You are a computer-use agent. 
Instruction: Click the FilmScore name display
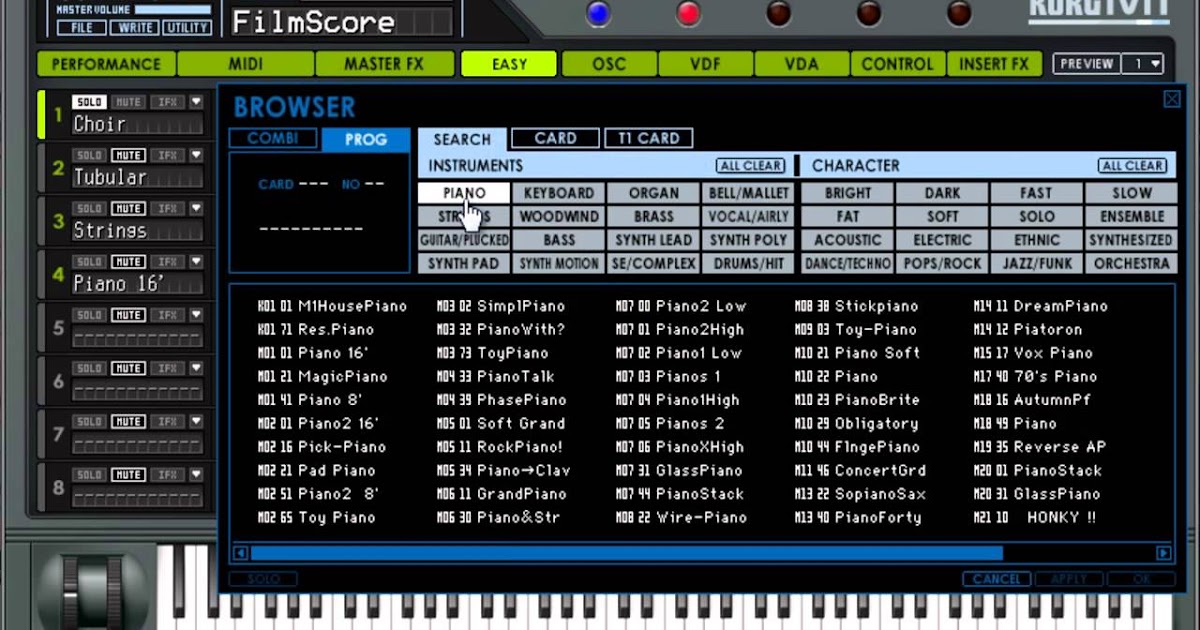coord(341,21)
